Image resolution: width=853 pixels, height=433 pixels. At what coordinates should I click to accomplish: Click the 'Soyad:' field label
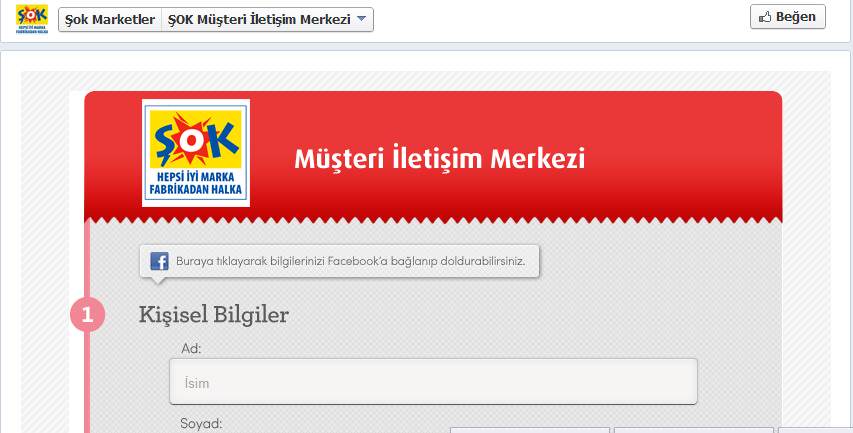tap(201, 424)
